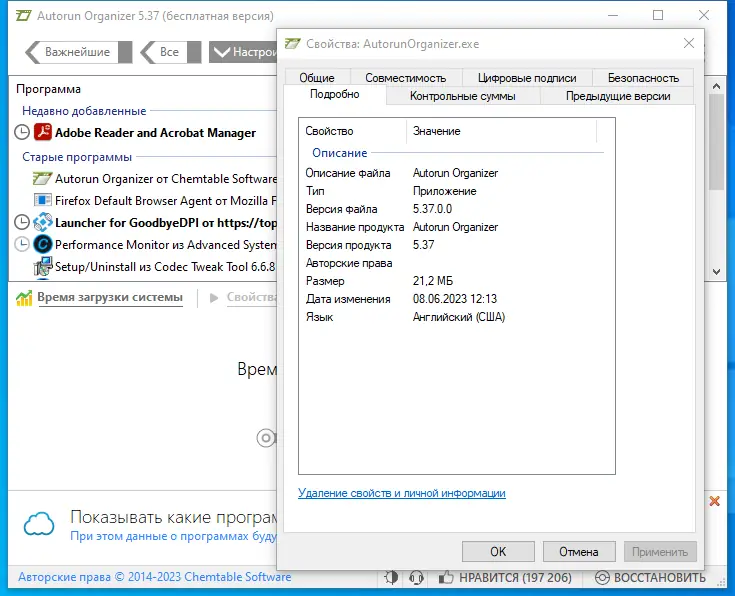
Task: Click the Недавно добавленные group header
Action: pyautogui.click(x=84, y=111)
